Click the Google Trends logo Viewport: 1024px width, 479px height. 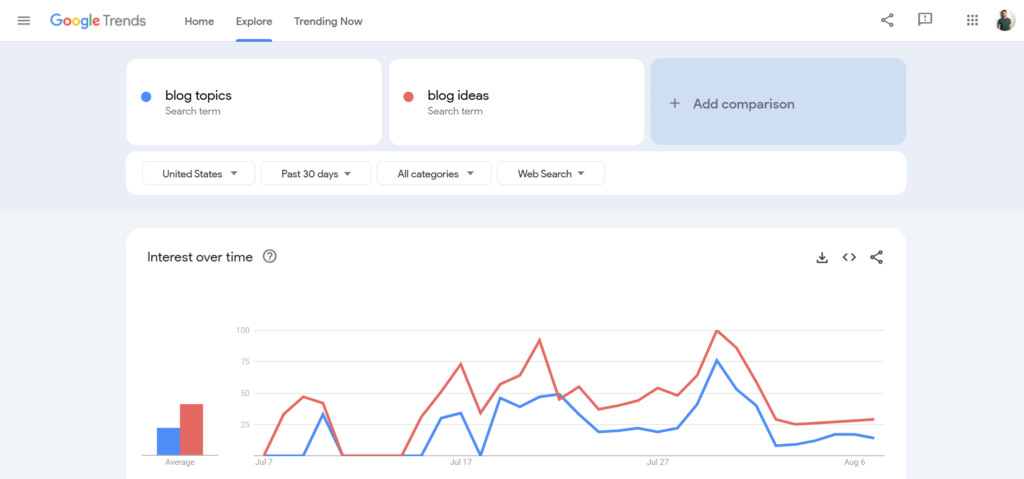tap(98, 21)
